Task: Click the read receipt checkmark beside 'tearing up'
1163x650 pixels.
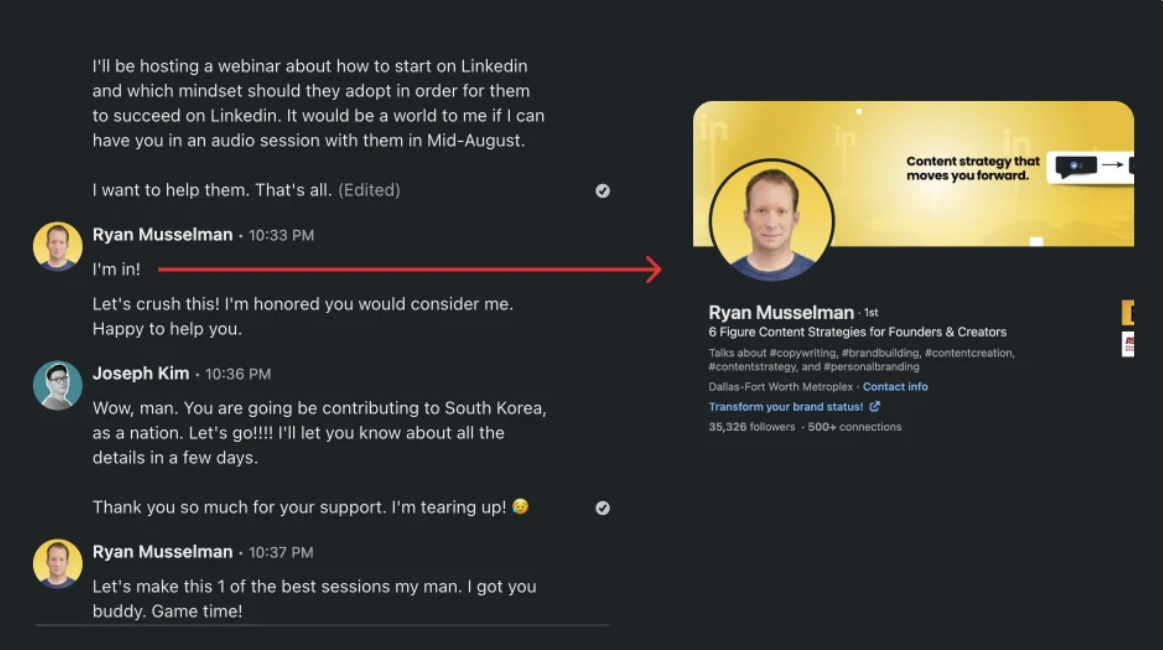Action: 603,508
